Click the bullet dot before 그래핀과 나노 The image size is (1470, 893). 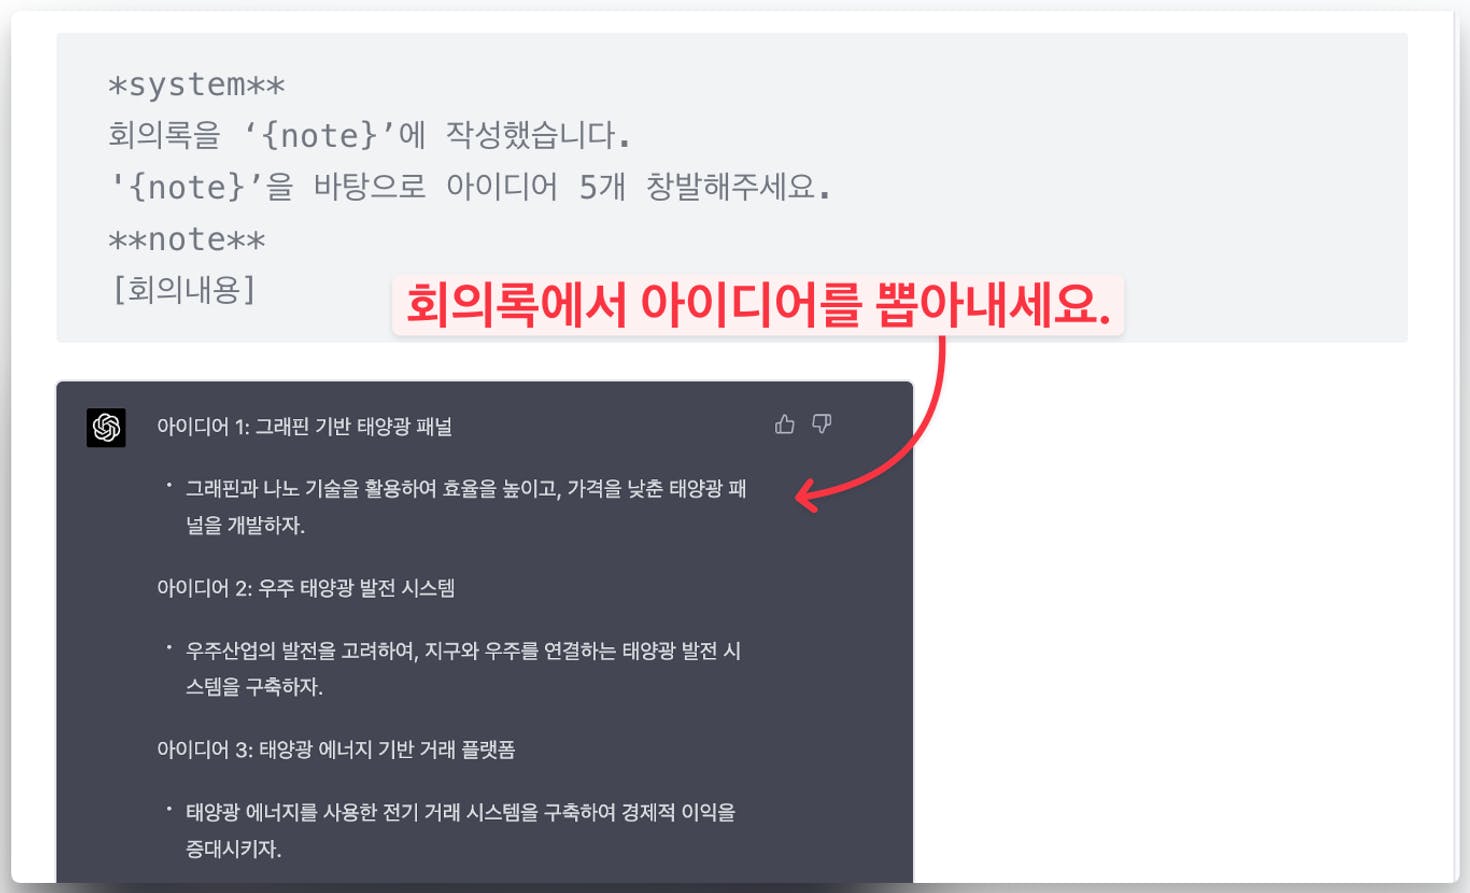point(169,486)
